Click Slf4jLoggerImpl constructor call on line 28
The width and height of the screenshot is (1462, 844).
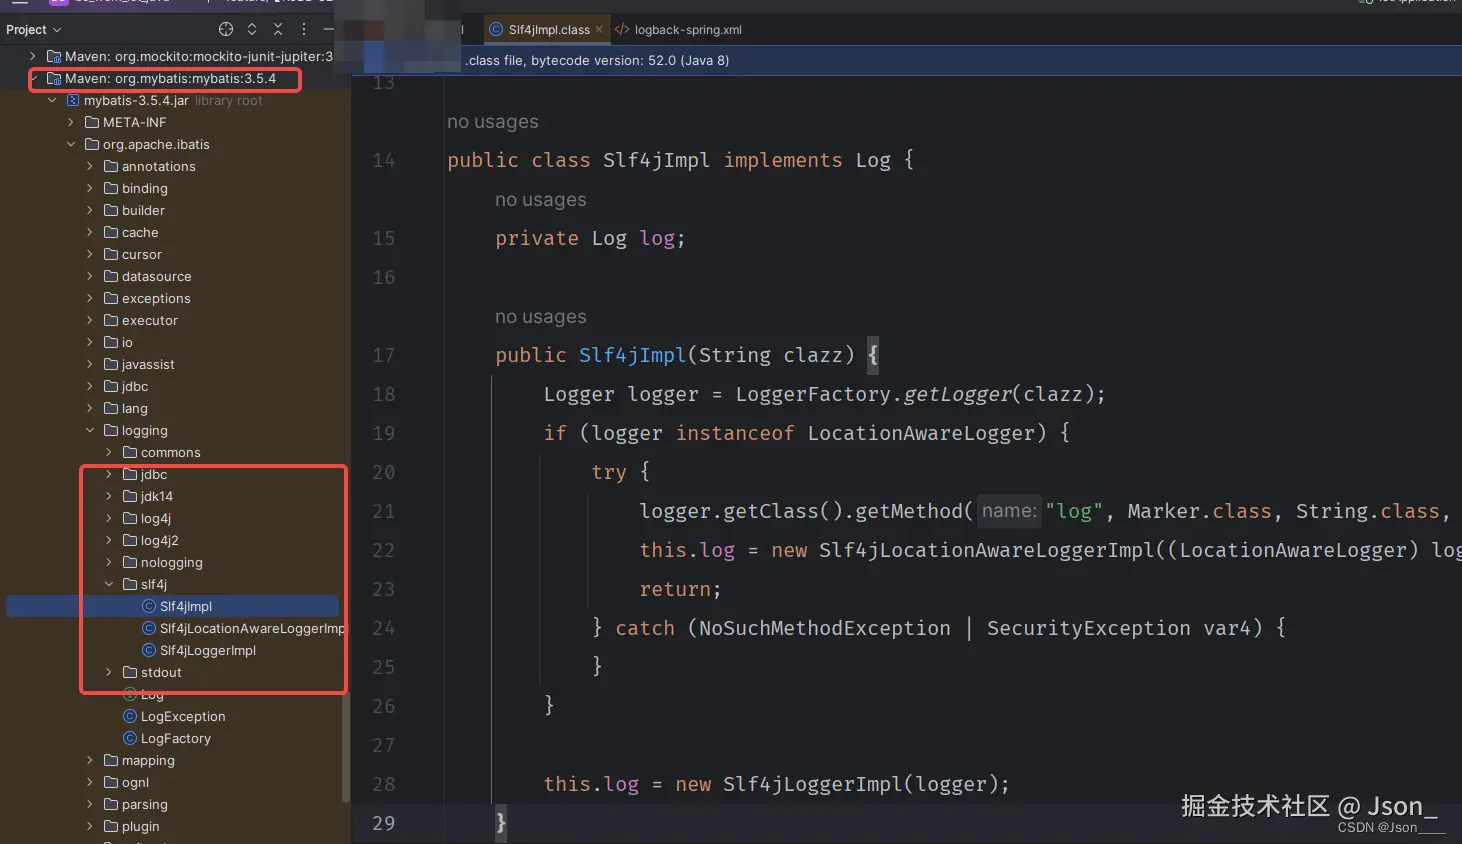coord(813,784)
